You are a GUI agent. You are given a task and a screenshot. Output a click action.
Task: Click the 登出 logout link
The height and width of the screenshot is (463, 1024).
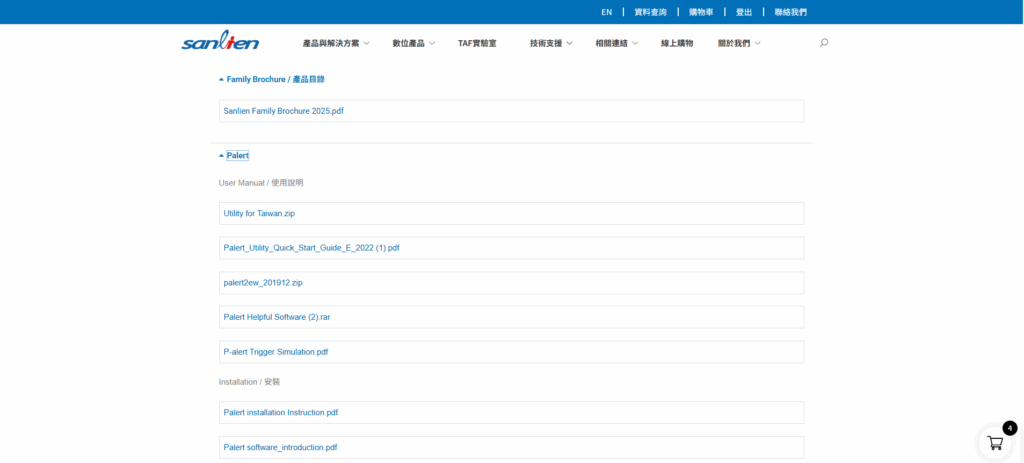pyautogui.click(x=744, y=12)
